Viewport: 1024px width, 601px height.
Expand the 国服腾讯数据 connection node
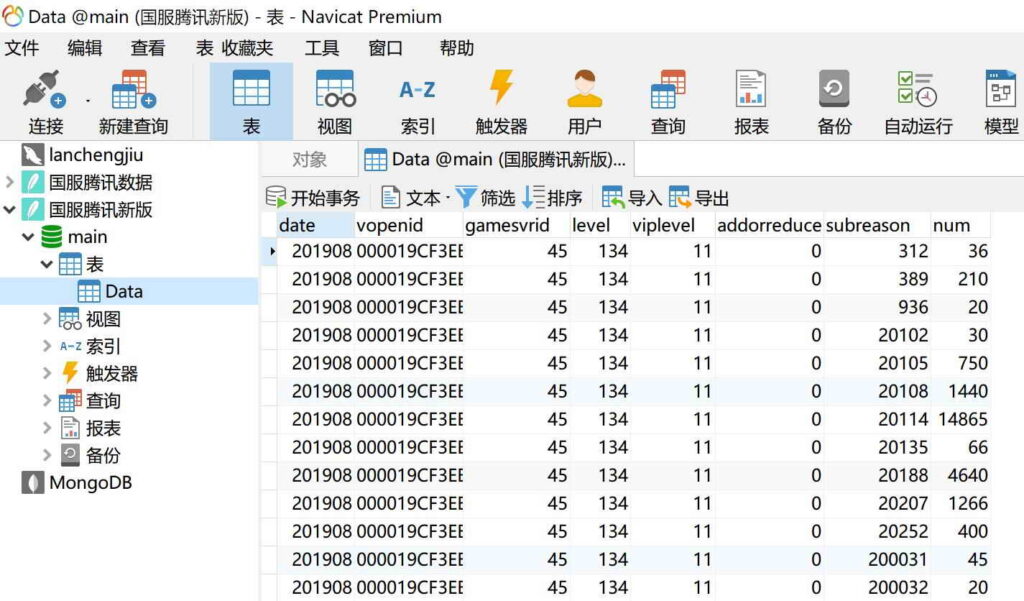[10, 183]
